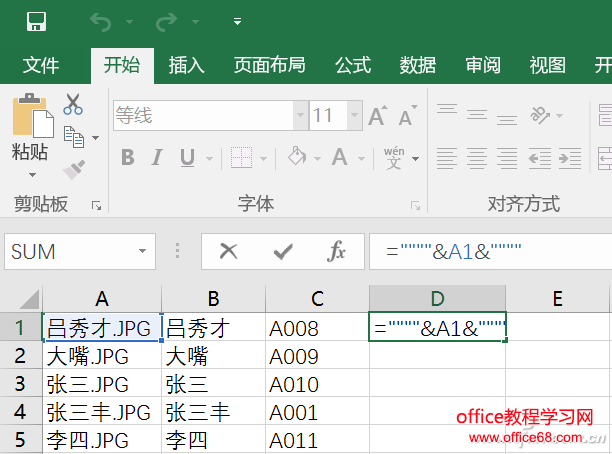The width and height of the screenshot is (612, 454).
Task: Click the 粘贴 paste clipboard icon
Action: pyautogui.click(x=33, y=116)
